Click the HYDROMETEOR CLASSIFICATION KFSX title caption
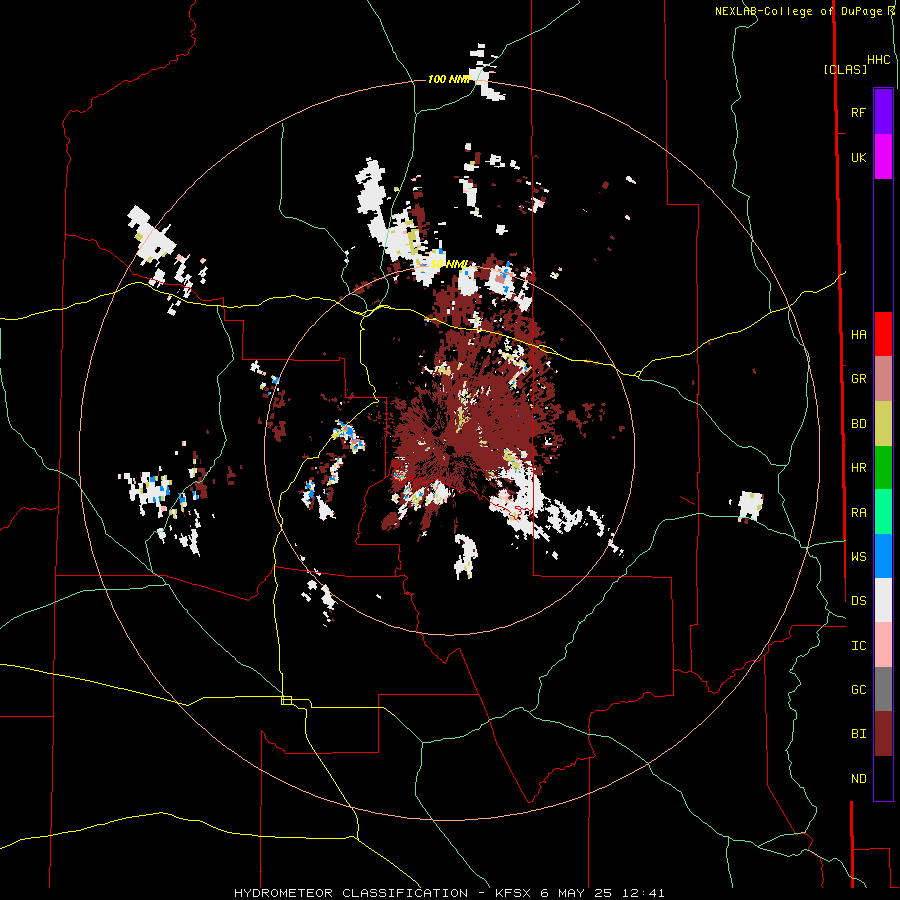This screenshot has height=900, width=900. (449, 893)
